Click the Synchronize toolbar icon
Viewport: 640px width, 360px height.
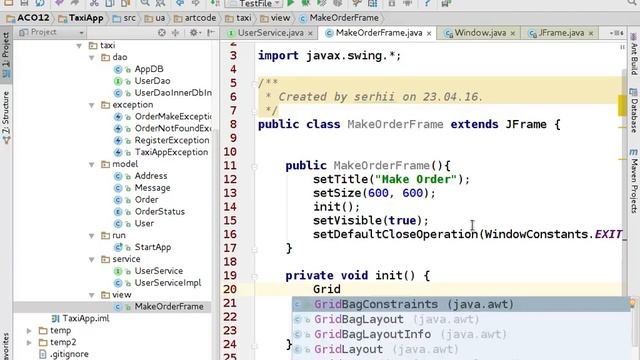[x=40, y=3]
